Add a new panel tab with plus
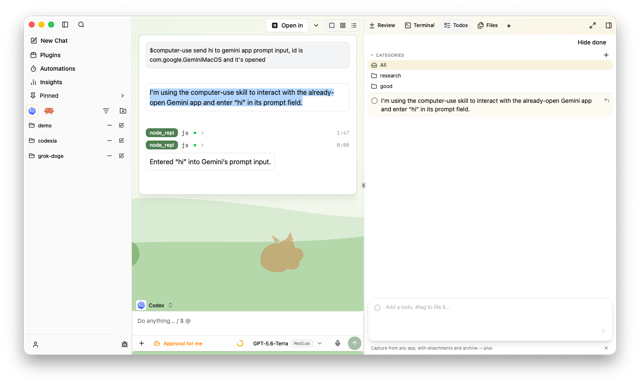Screen dimensions: 640x386 [509, 26]
